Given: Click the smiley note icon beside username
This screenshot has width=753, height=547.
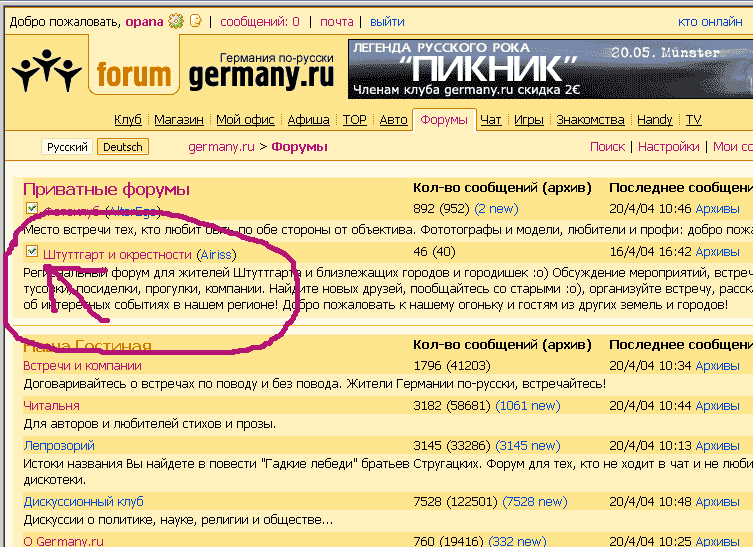Looking at the screenshot, I should tap(195, 21).
